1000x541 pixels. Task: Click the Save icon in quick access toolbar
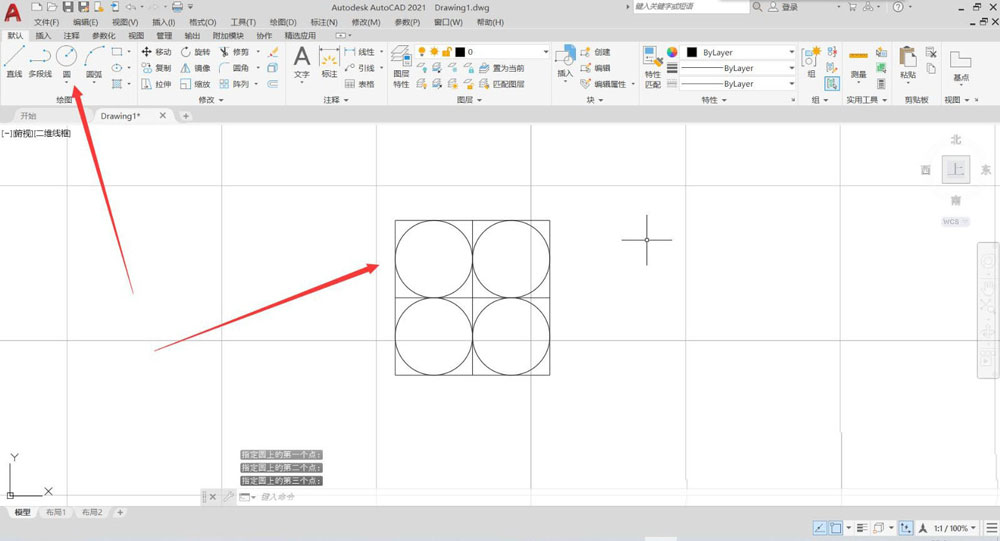(x=68, y=7)
